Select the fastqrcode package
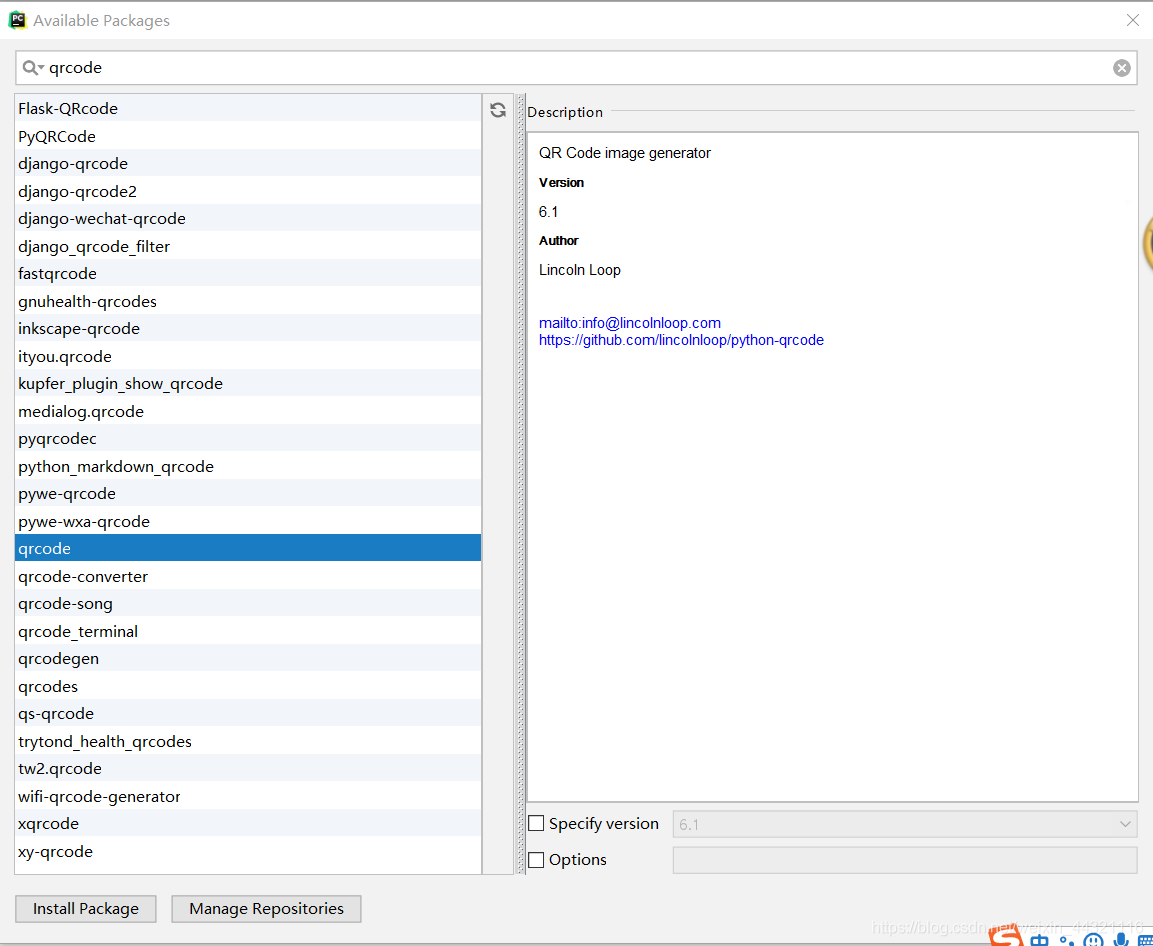The height and width of the screenshot is (946, 1153). tap(248, 274)
